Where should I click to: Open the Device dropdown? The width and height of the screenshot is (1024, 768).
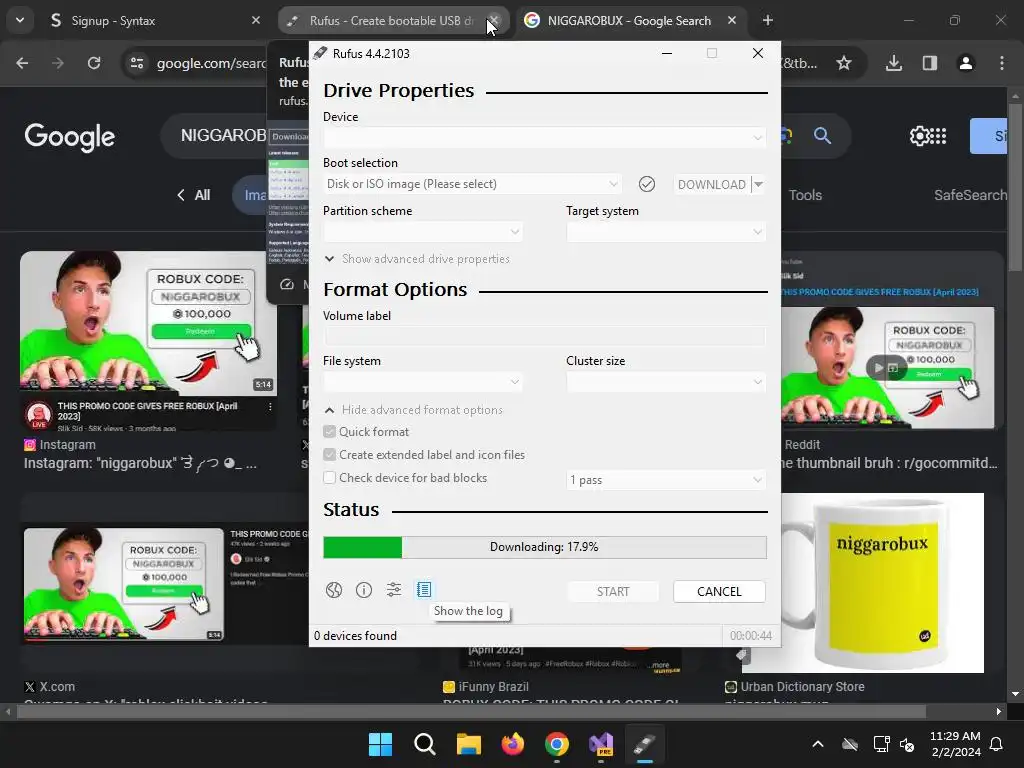(544, 137)
